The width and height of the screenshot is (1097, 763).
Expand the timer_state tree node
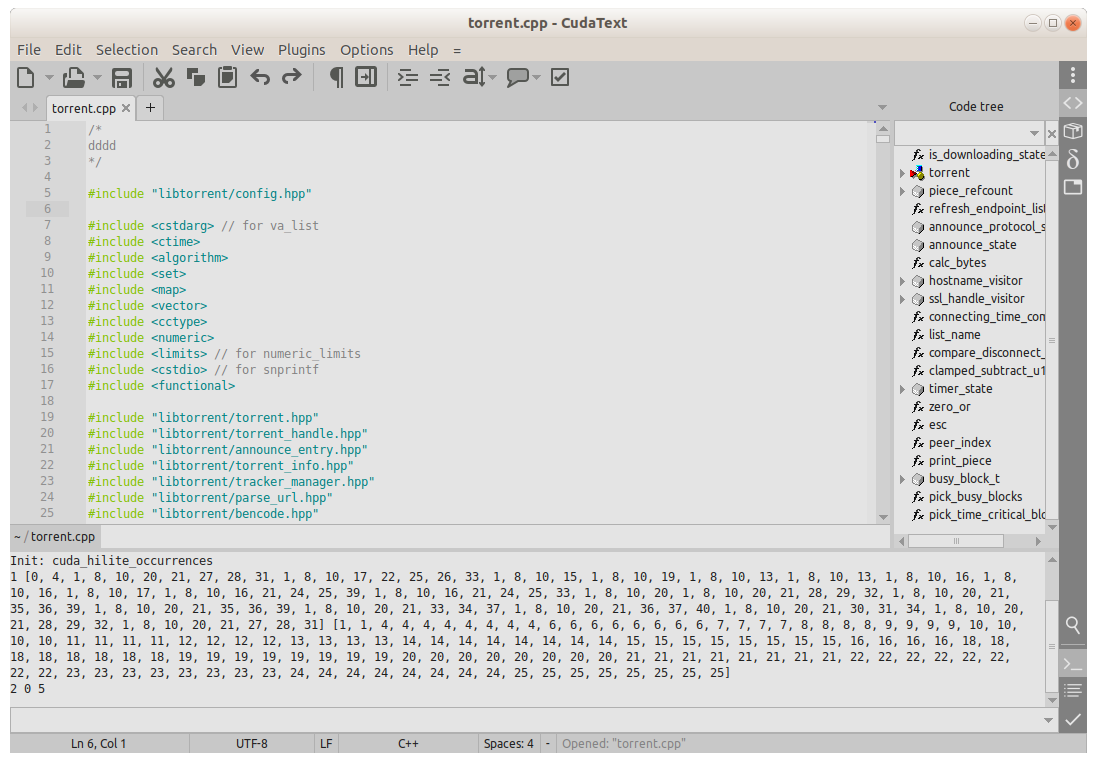pyautogui.click(x=902, y=389)
